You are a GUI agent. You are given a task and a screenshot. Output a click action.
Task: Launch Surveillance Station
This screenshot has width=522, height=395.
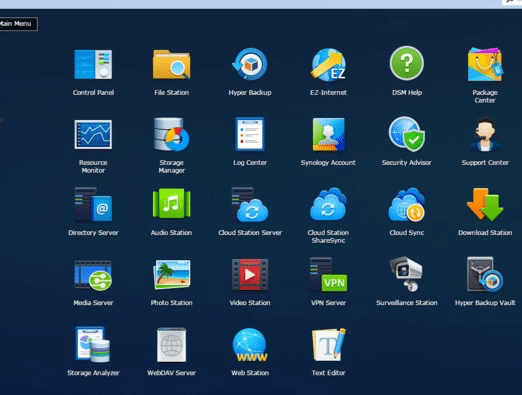tap(407, 274)
